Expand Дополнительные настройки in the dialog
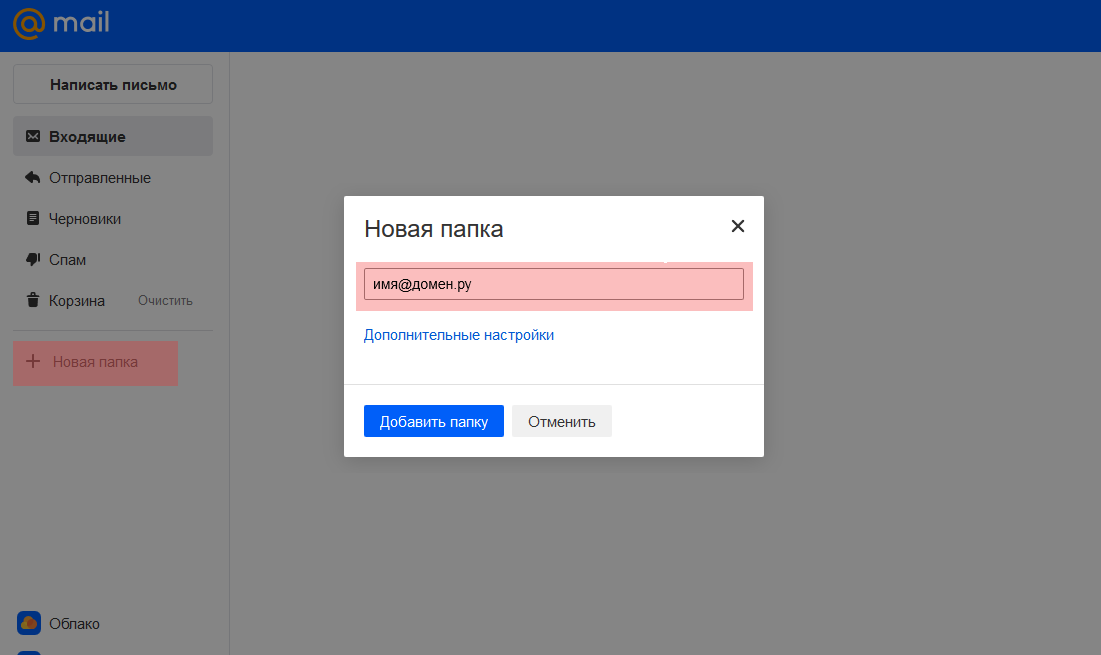The width and height of the screenshot is (1101, 655). [x=459, y=335]
